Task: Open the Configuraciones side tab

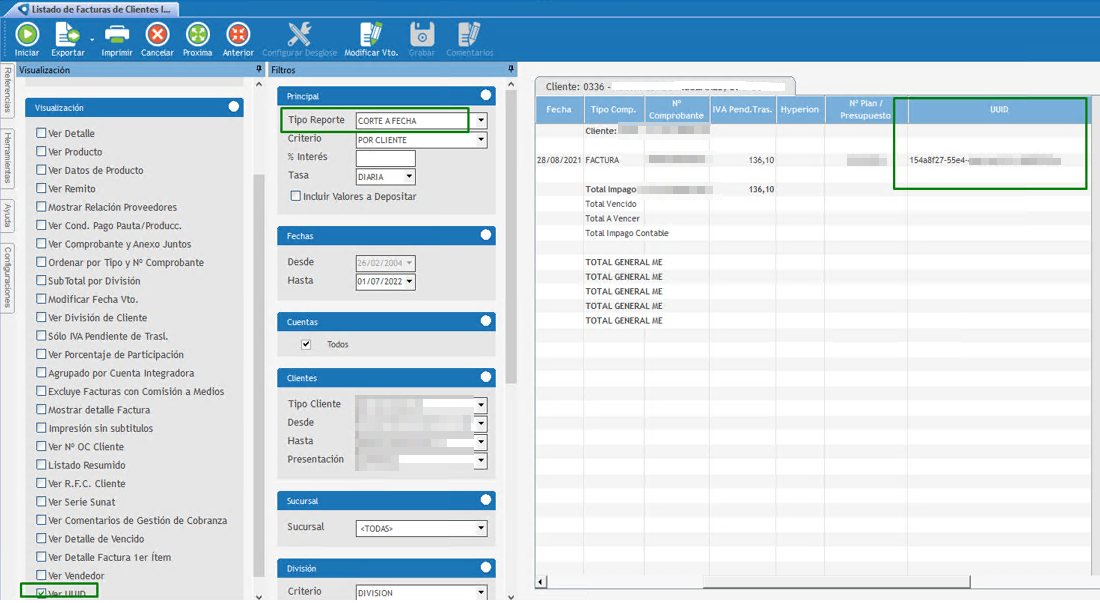Action: [7, 277]
